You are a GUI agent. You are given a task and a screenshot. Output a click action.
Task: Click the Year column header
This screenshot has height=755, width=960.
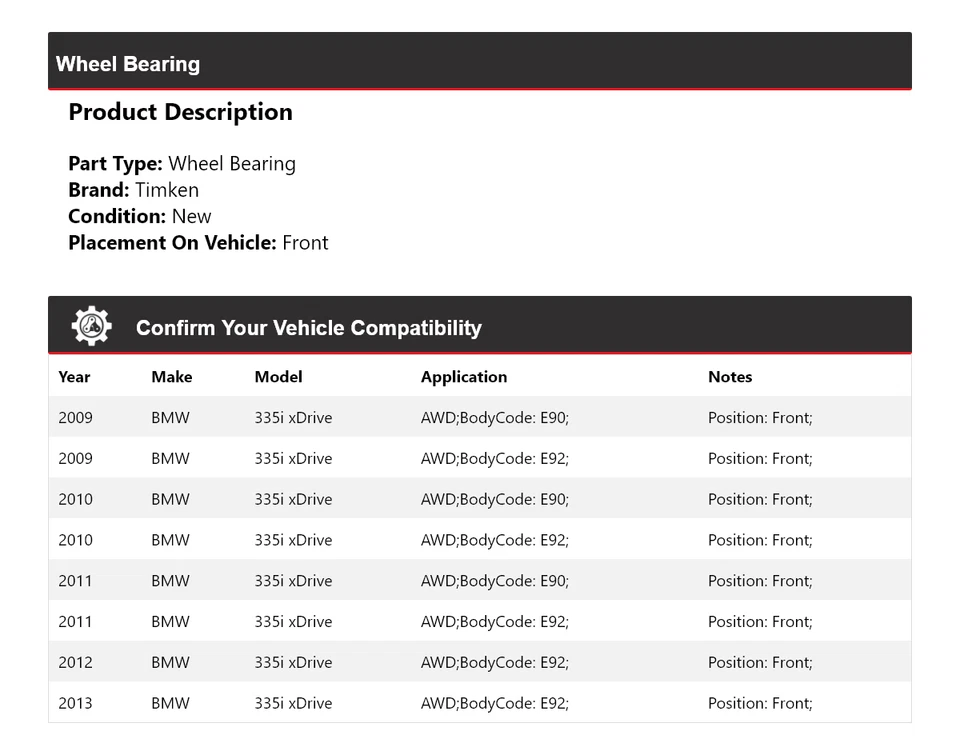74,377
